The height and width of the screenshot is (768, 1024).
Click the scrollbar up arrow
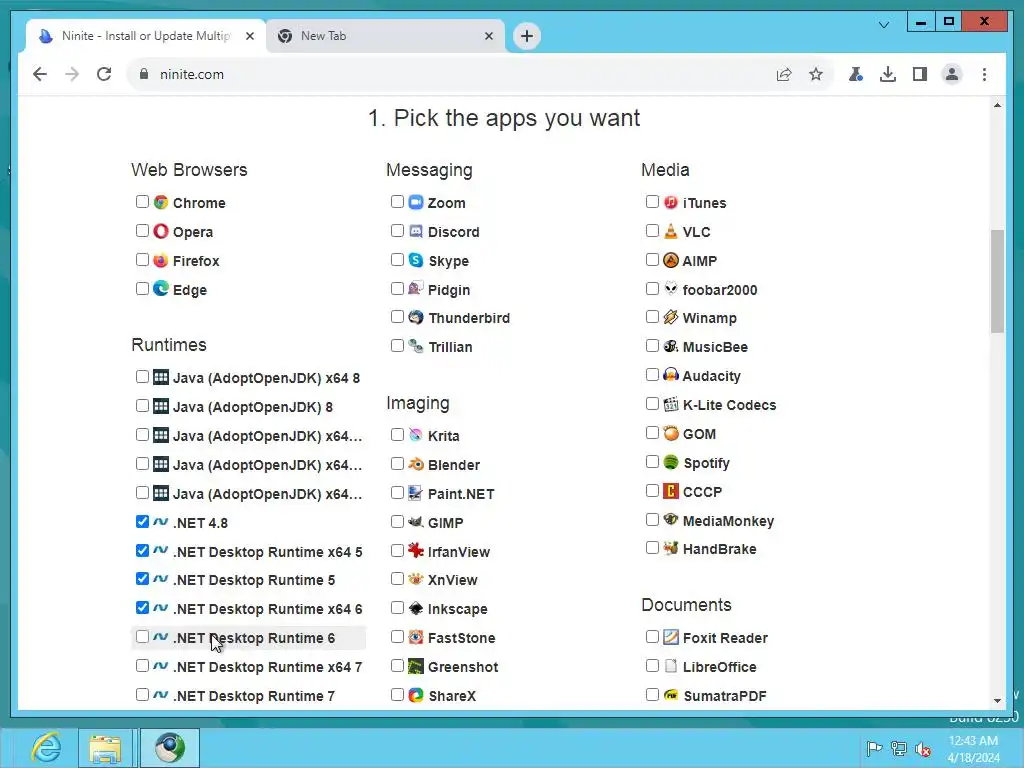997,105
